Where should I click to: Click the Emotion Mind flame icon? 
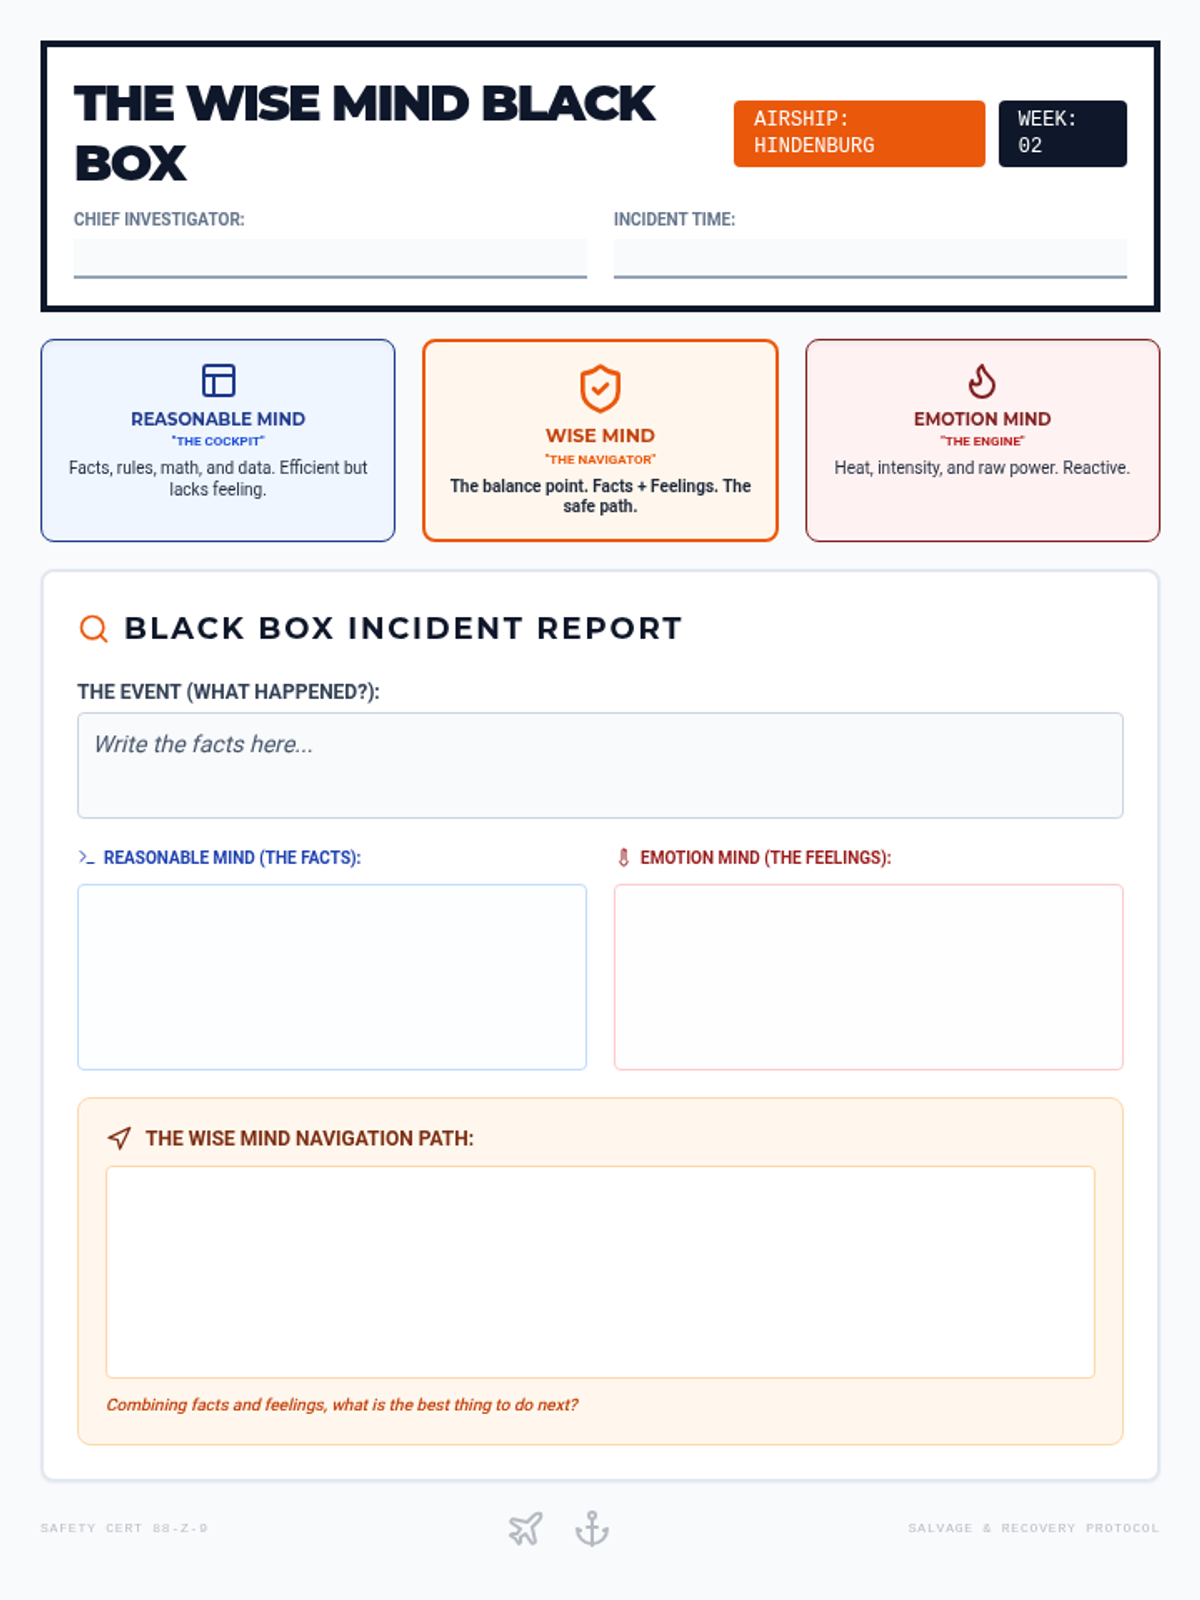click(x=982, y=381)
